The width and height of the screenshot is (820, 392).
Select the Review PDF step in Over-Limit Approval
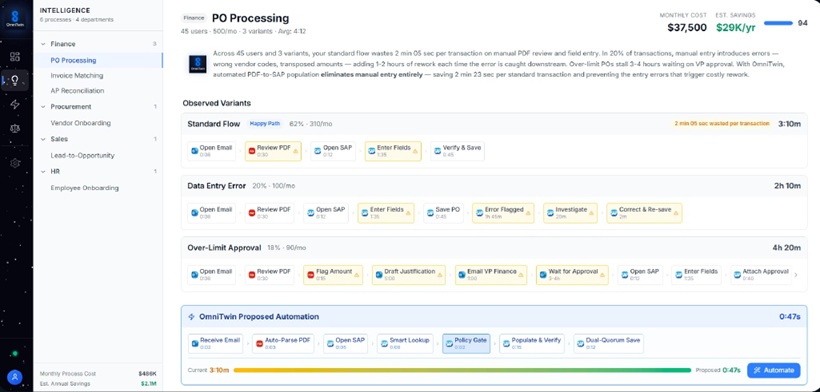click(x=269, y=275)
